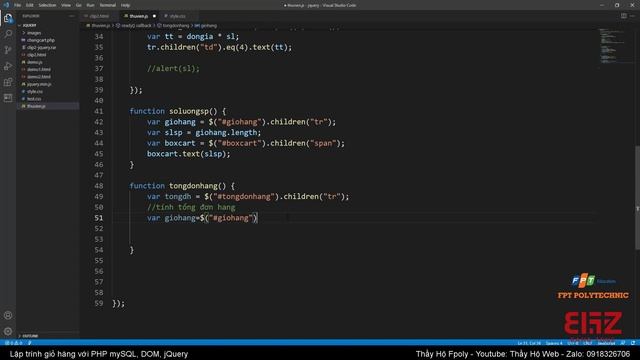
Task: Open the View menu
Action: (66, 5)
